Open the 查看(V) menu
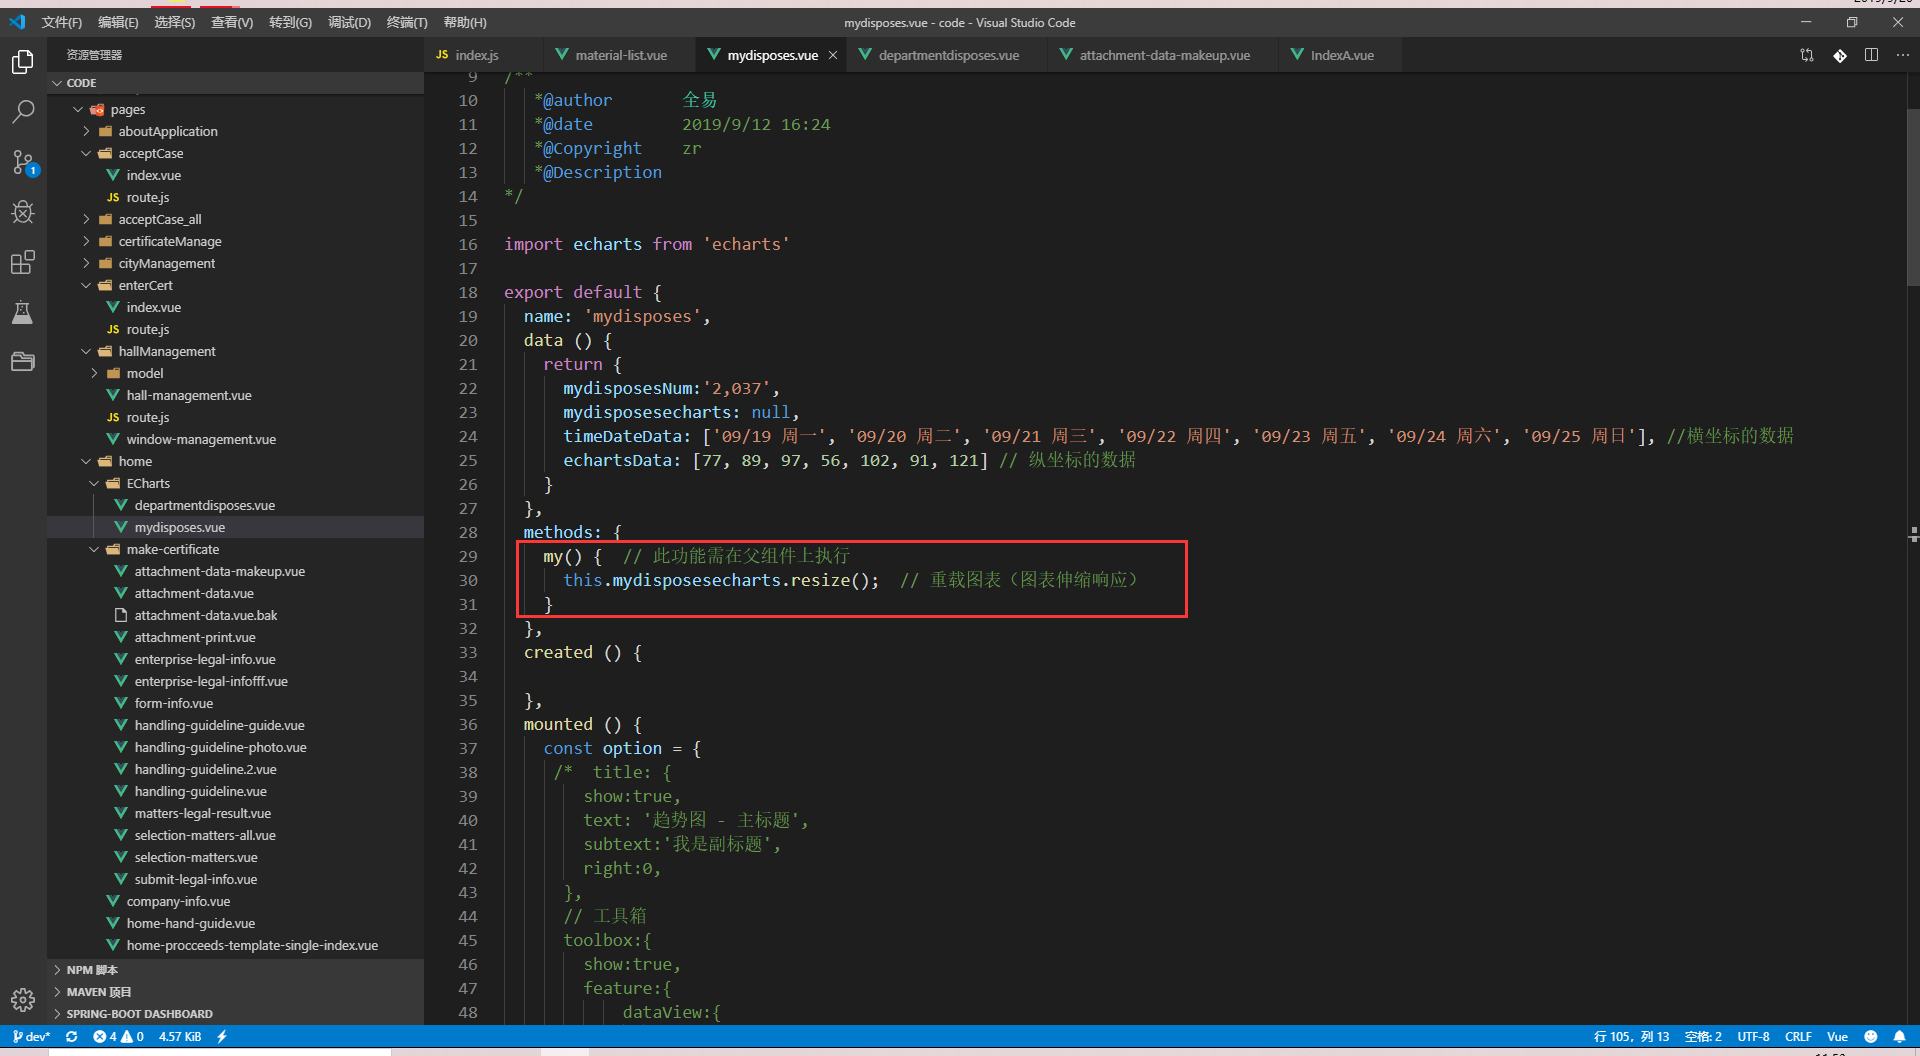The width and height of the screenshot is (1920, 1056). pyautogui.click(x=232, y=22)
